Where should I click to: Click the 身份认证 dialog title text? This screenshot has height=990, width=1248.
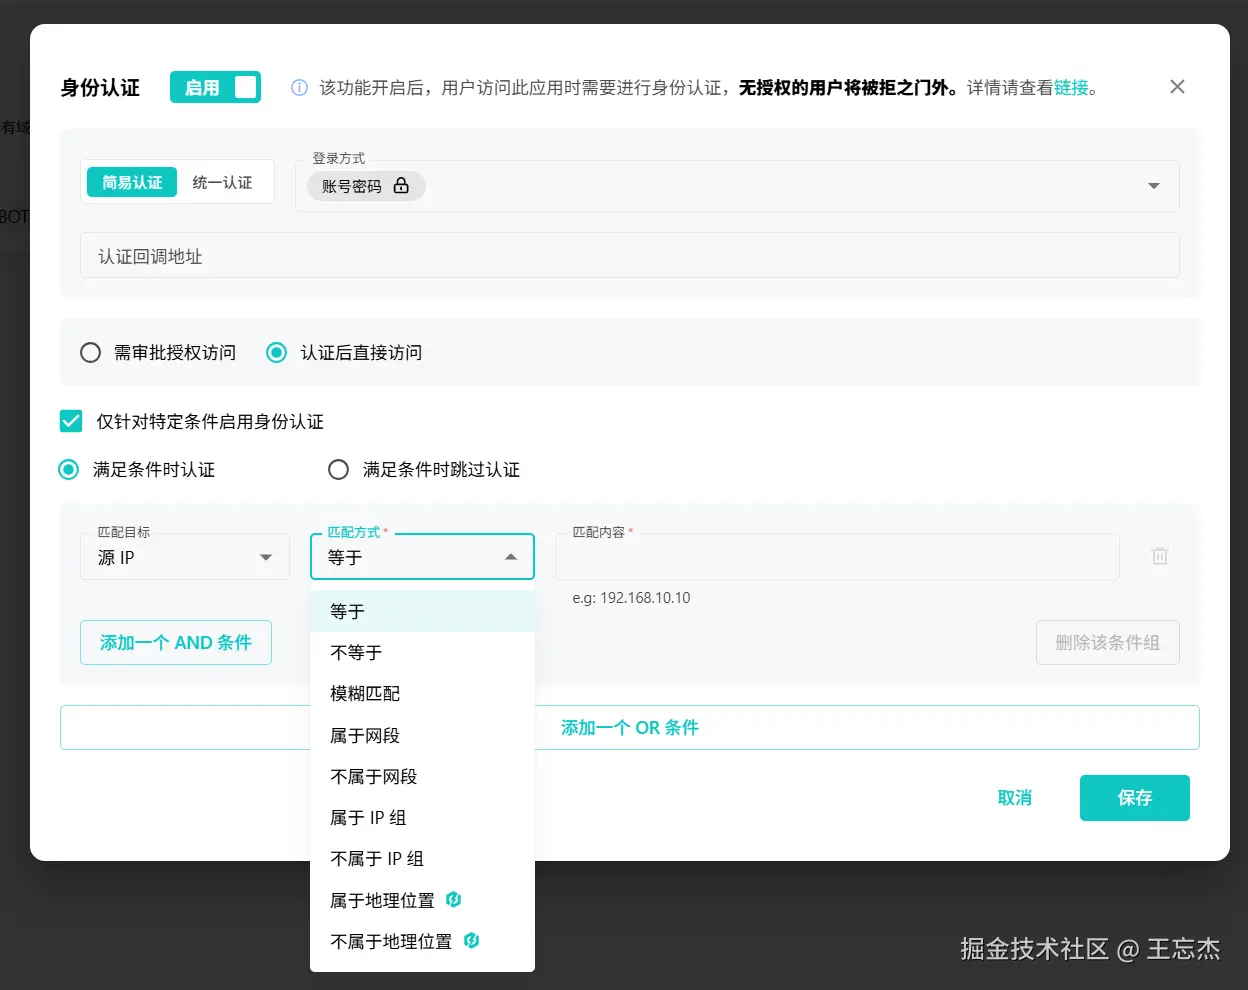point(100,88)
